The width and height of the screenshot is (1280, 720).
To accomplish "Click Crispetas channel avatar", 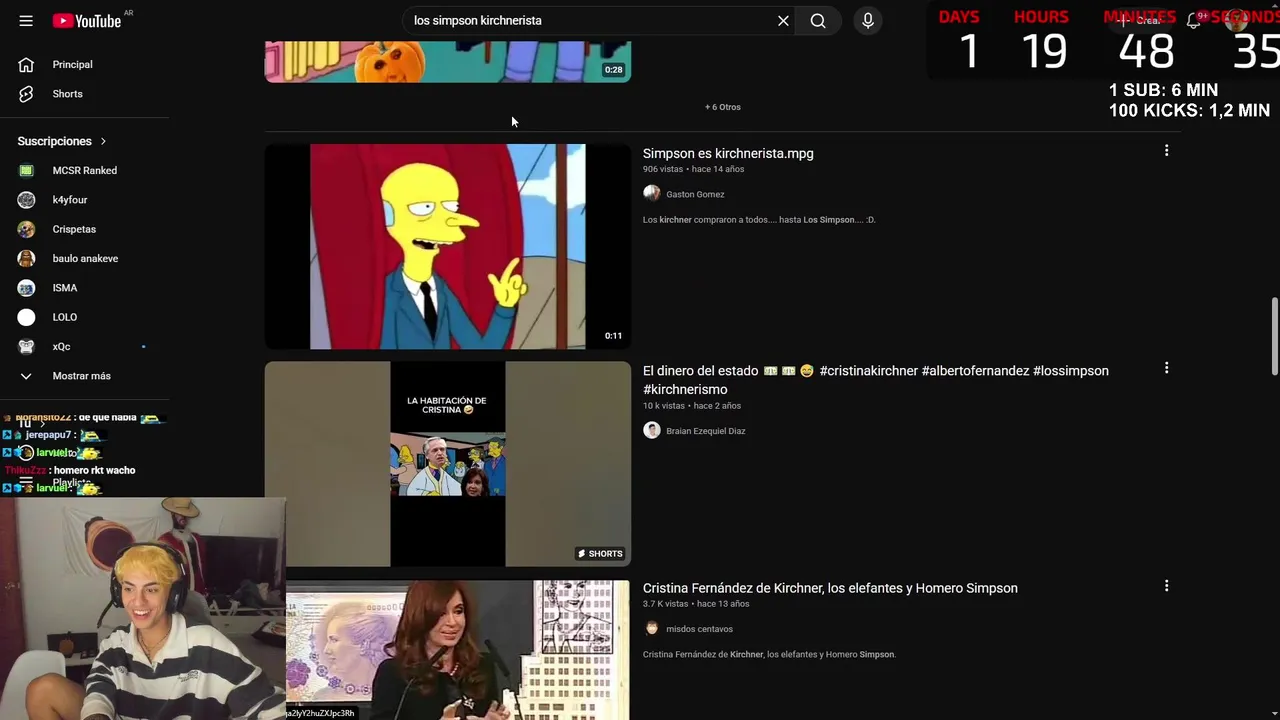I will tap(27, 229).
